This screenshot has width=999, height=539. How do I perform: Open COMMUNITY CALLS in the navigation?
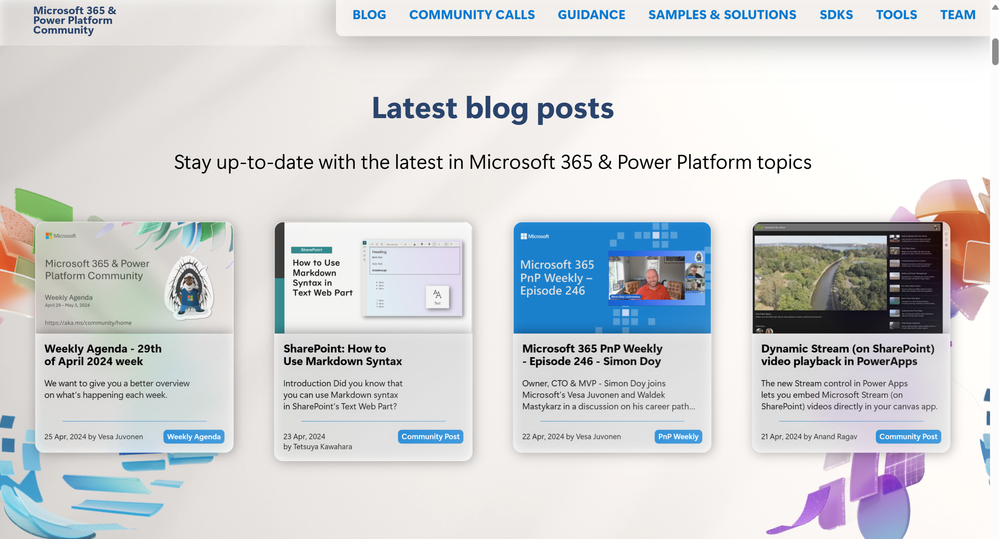(x=471, y=15)
